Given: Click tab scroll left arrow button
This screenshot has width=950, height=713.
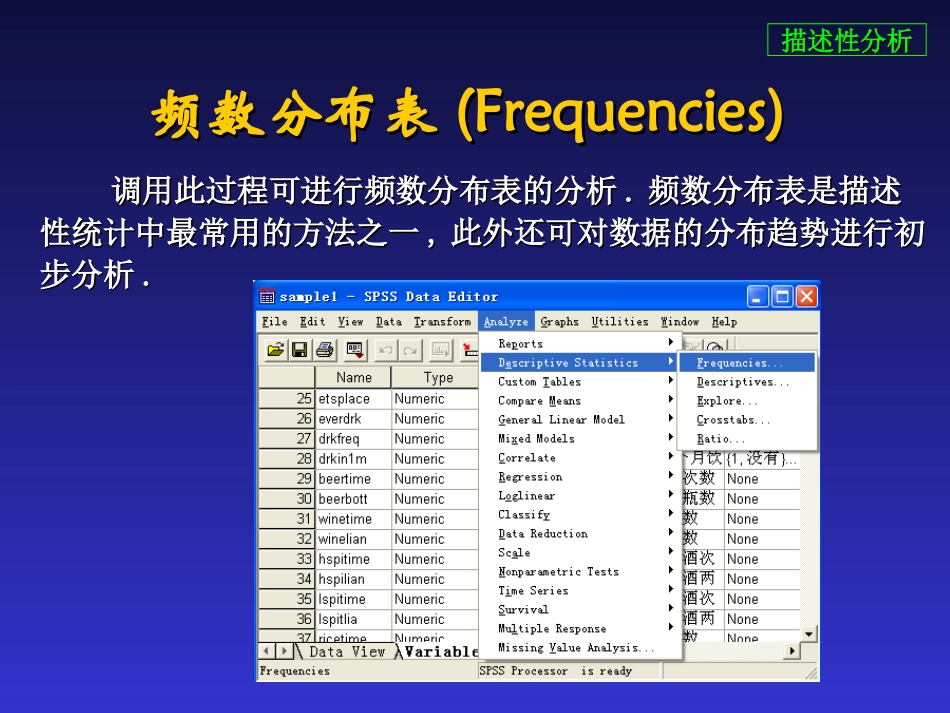Looking at the screenshot, I should tap(267, 652).
